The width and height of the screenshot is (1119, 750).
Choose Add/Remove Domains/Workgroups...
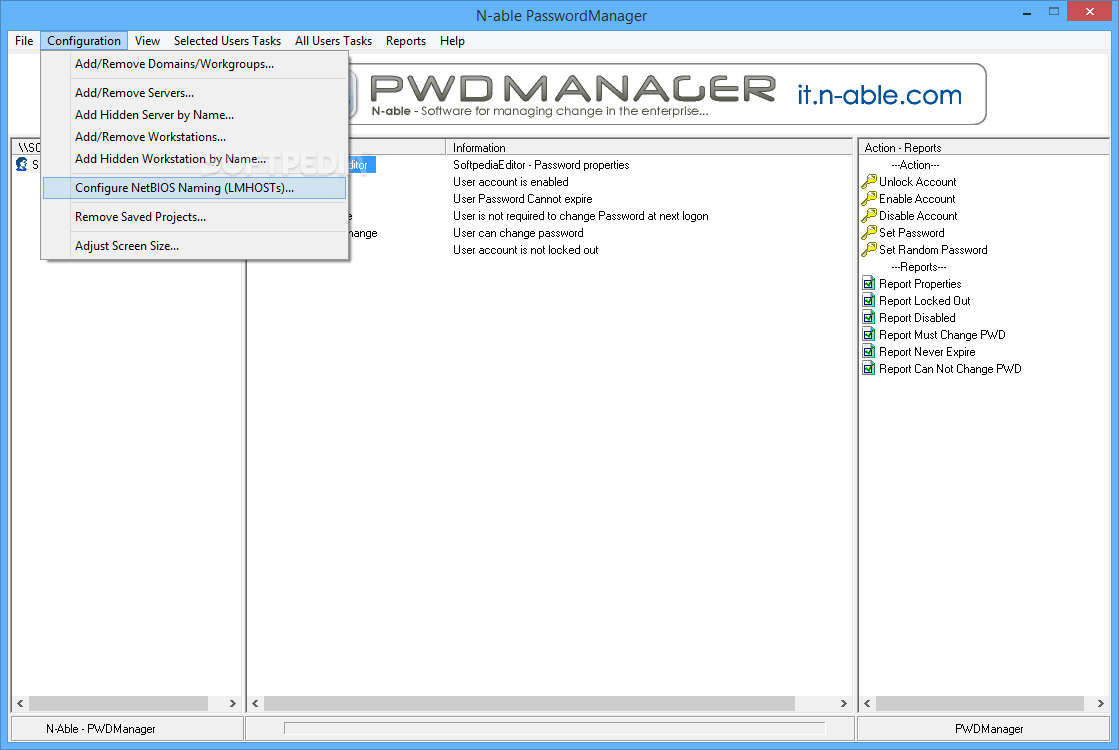[194, 64]
